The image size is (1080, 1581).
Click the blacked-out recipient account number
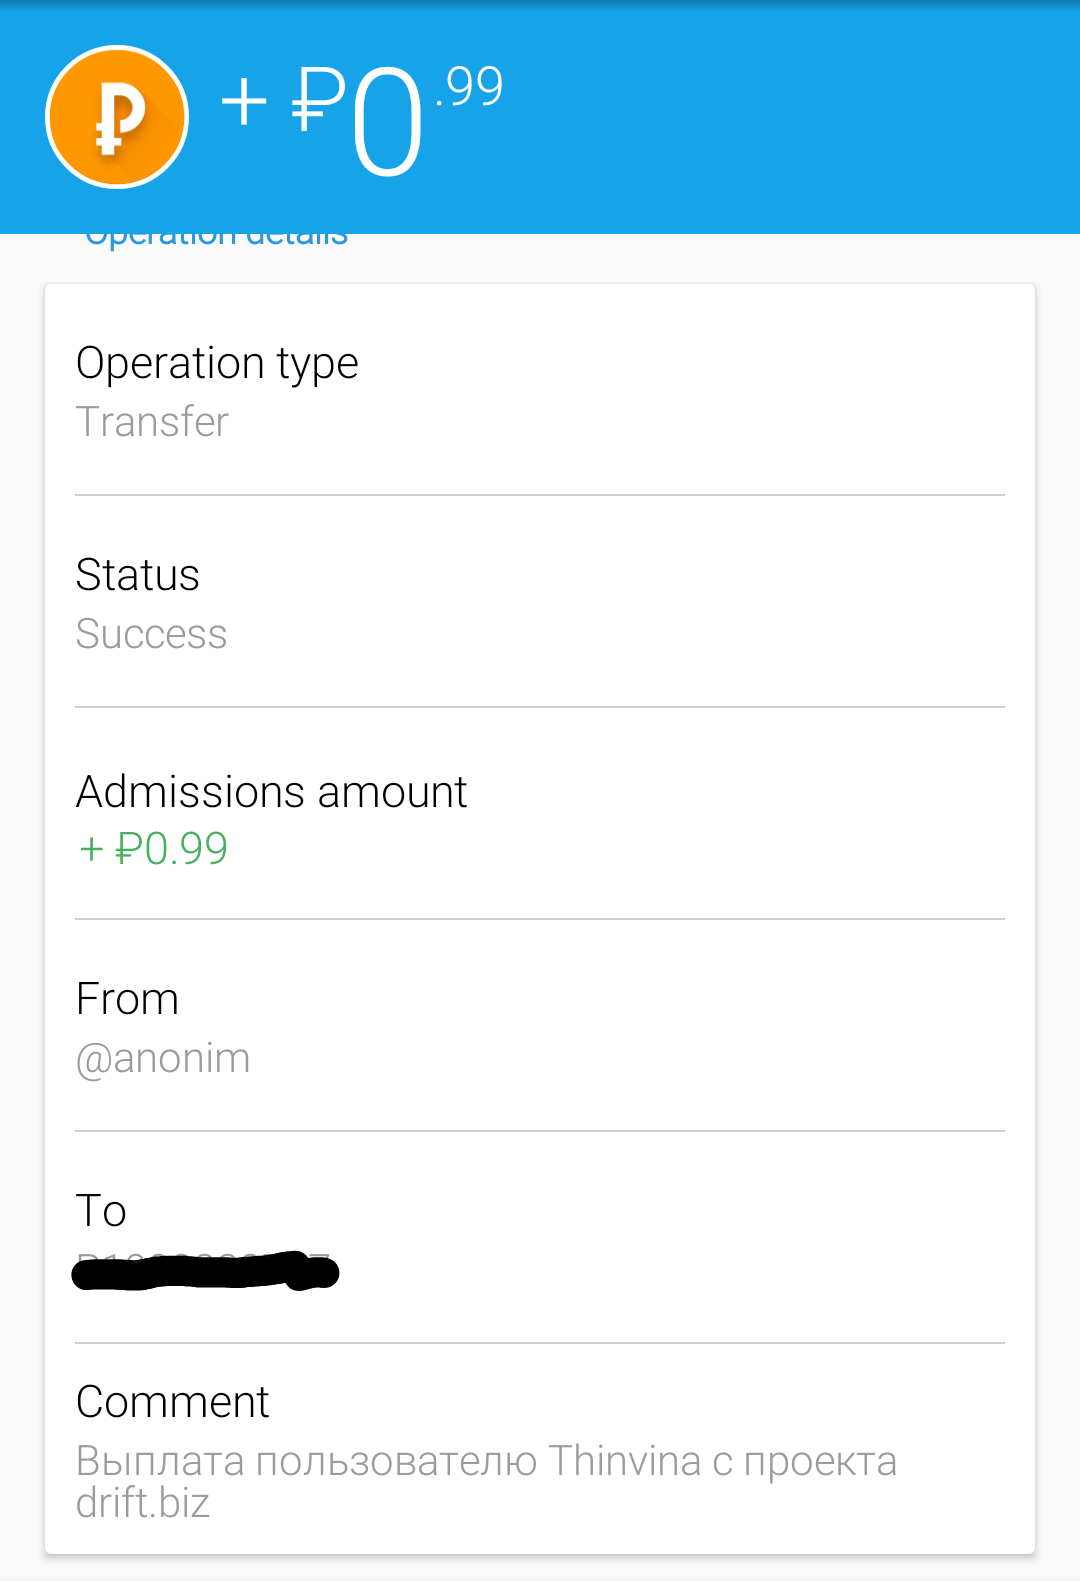[205, 1272]
